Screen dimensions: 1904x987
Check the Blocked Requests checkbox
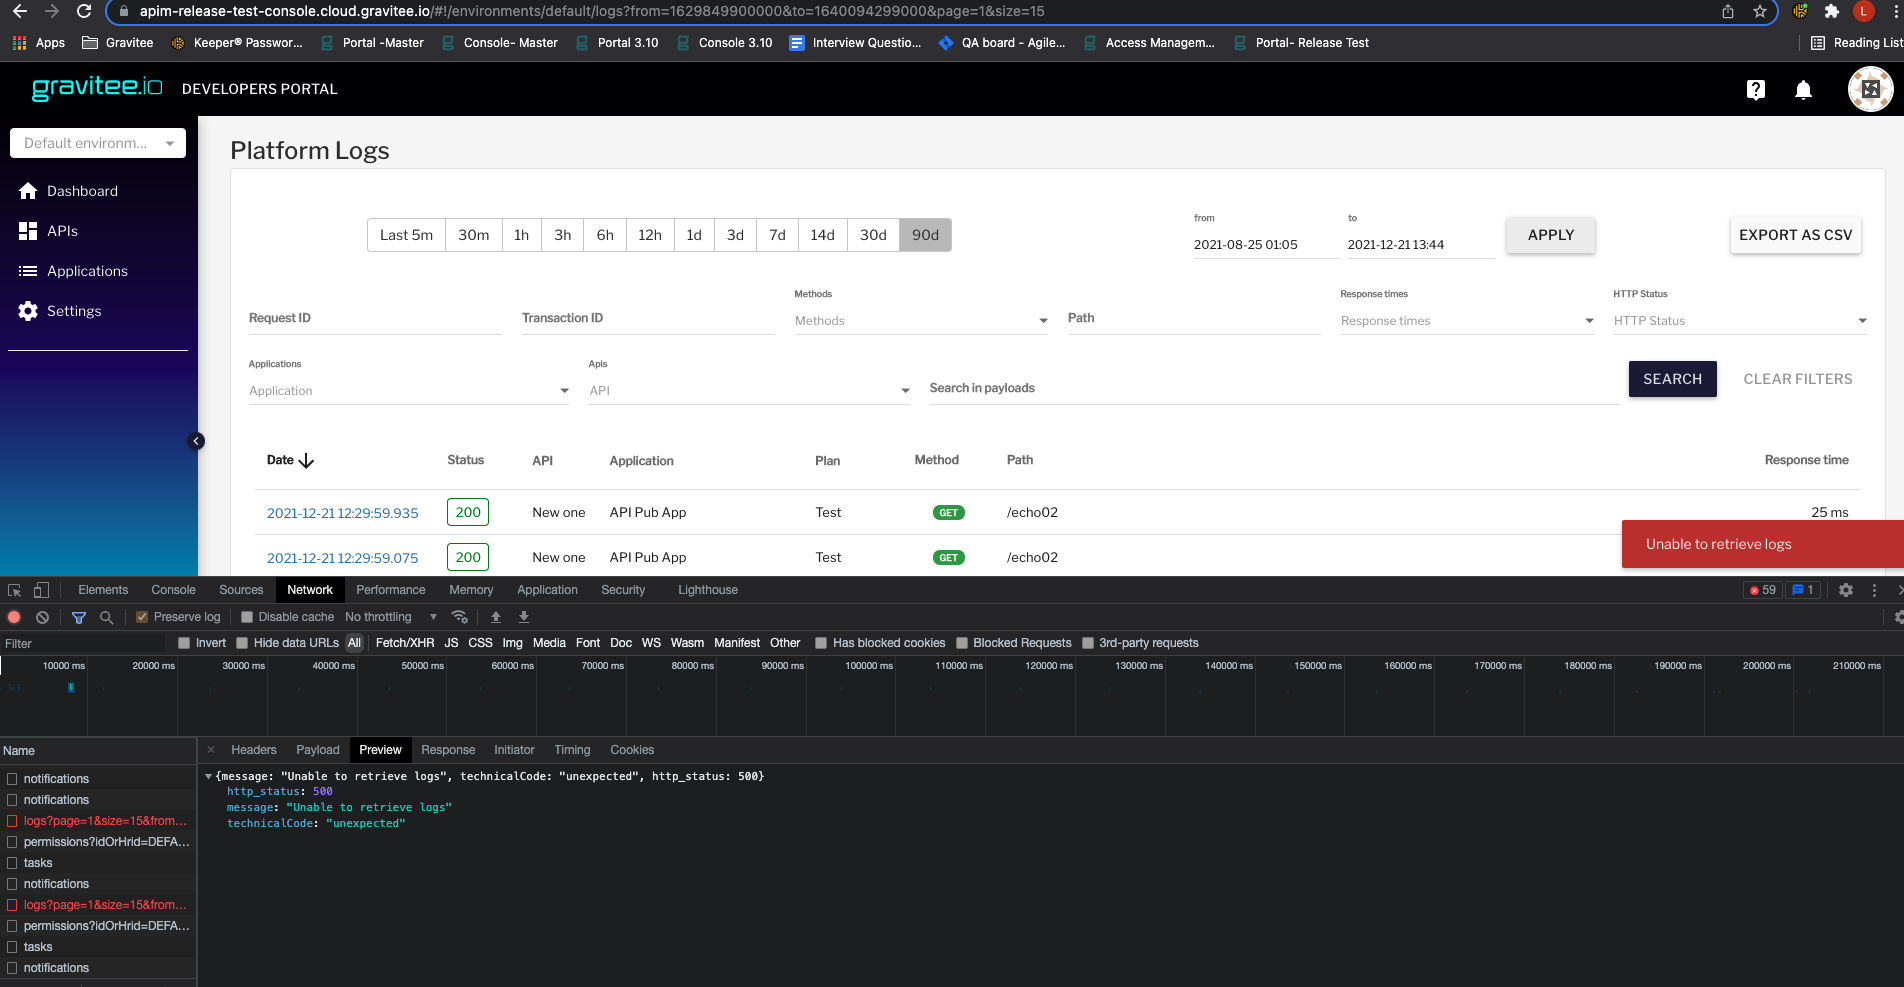[962, 643]
